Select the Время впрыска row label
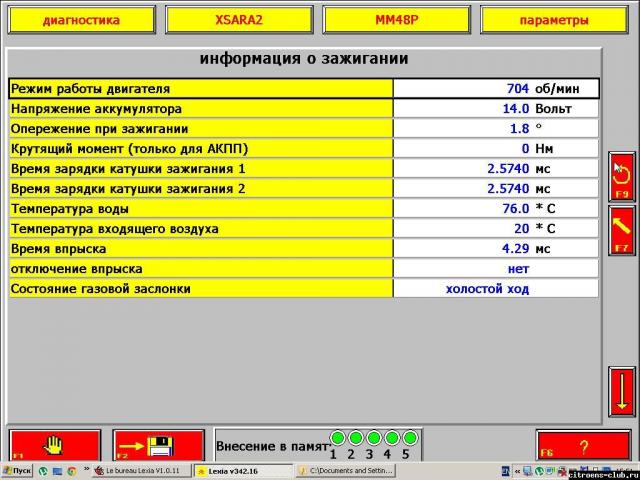Viewport: 640px width, 480px height. point(200,249)
